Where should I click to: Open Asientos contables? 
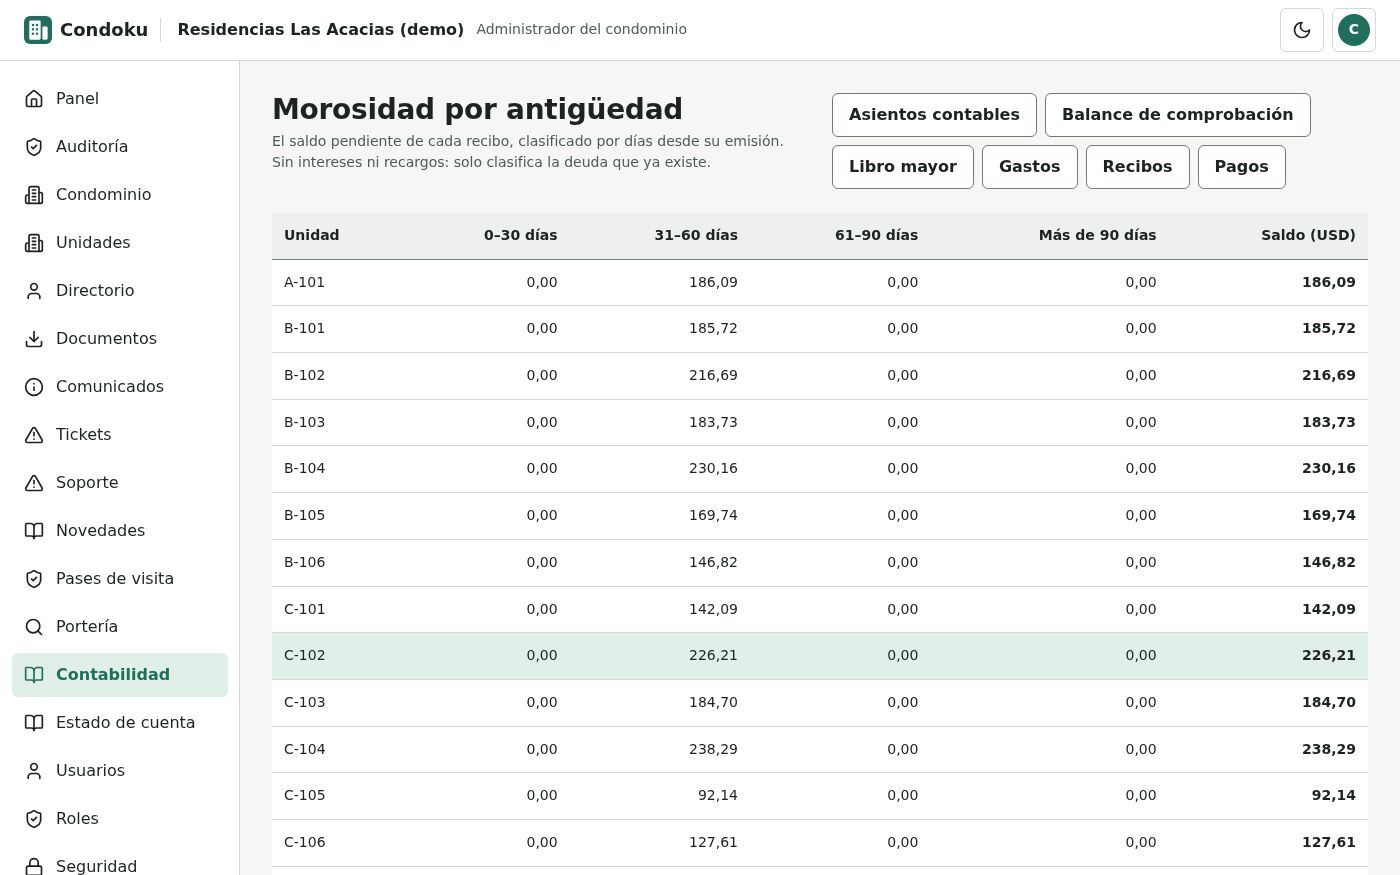[934, 115]
